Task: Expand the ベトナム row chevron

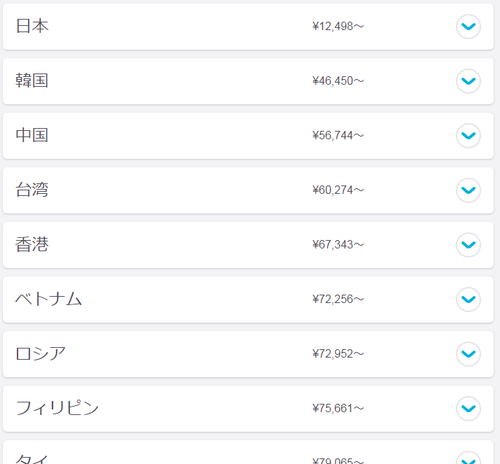Action: pyautogui.click(x=468, y=299)
